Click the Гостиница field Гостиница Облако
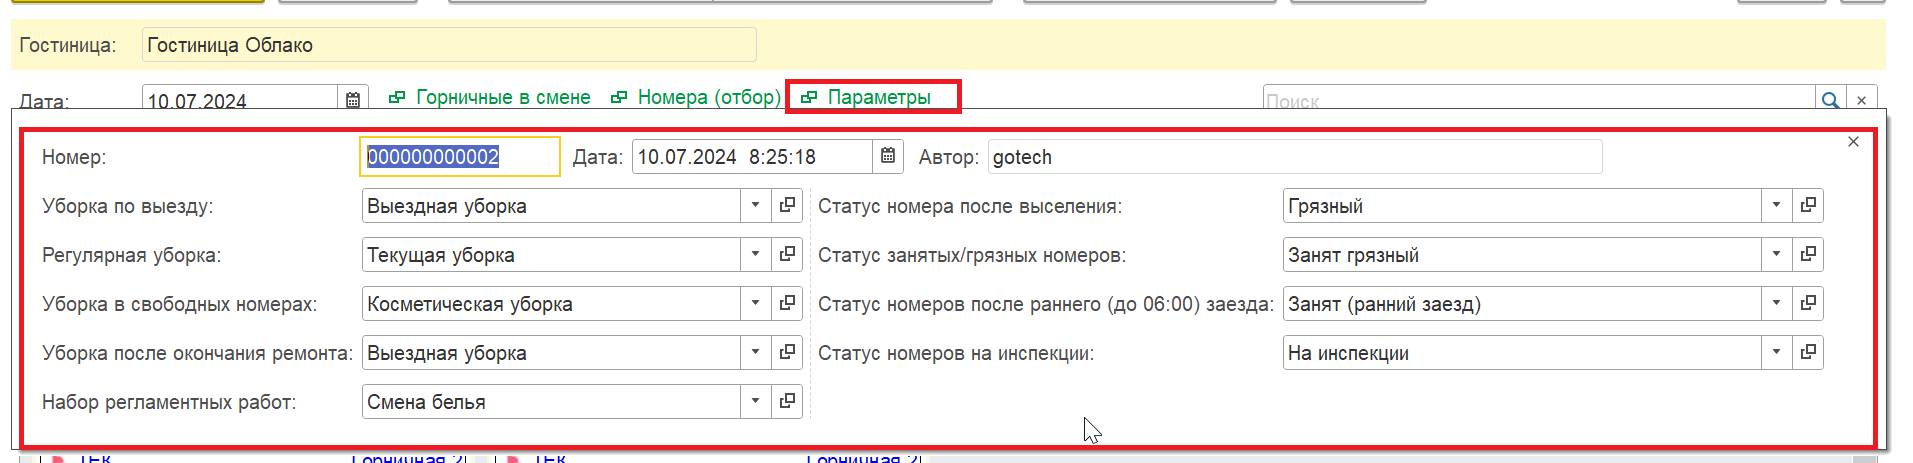Screen dimensions: 1913x463 coord(449,45)
